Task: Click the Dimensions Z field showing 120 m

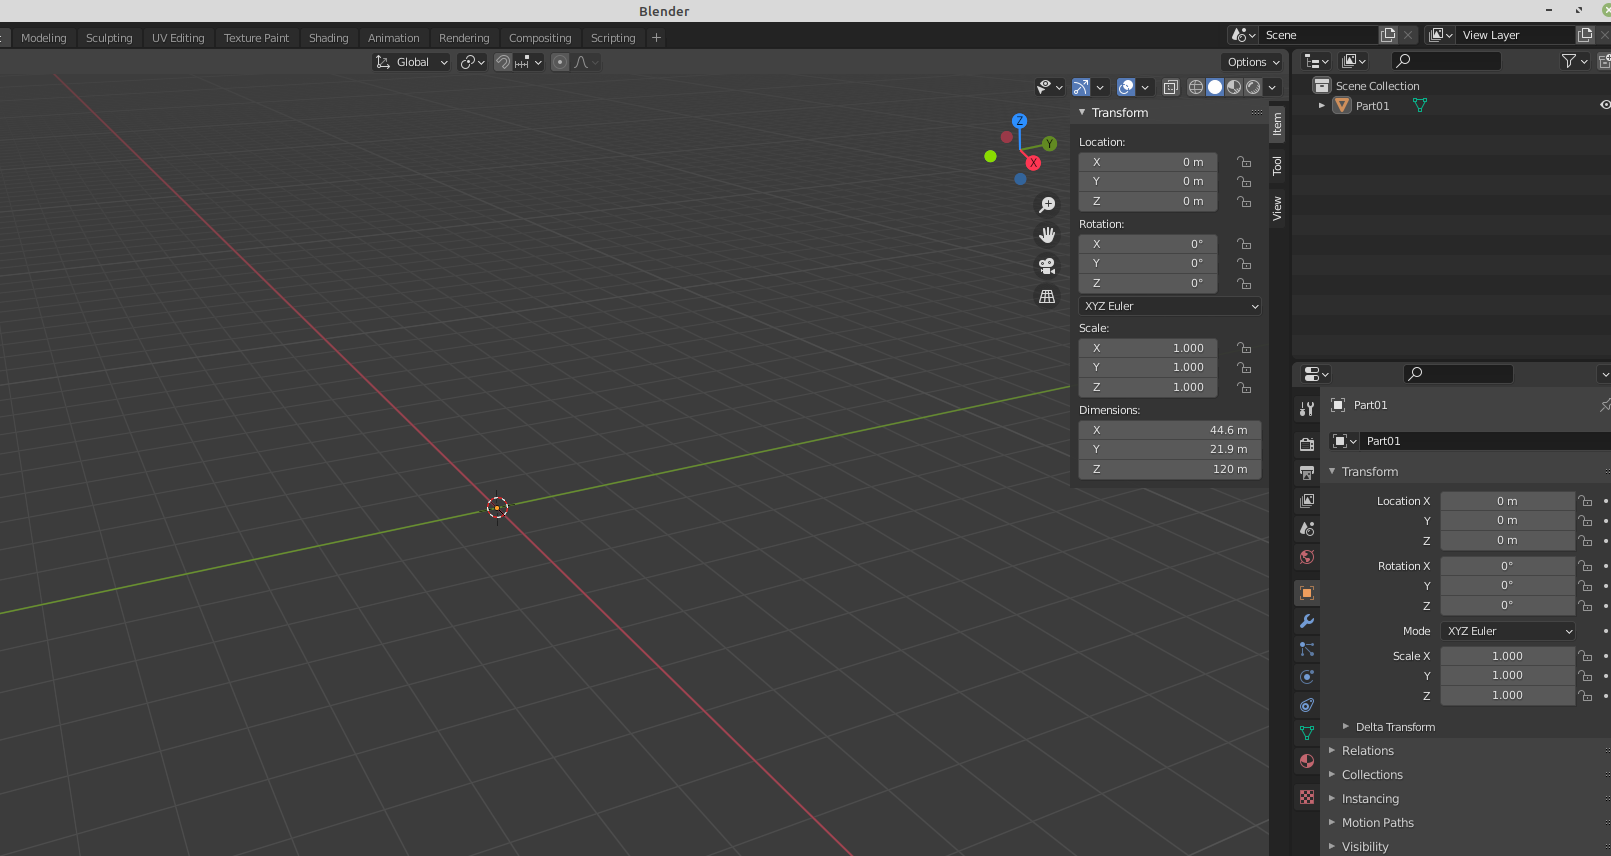Action: 1169,469
